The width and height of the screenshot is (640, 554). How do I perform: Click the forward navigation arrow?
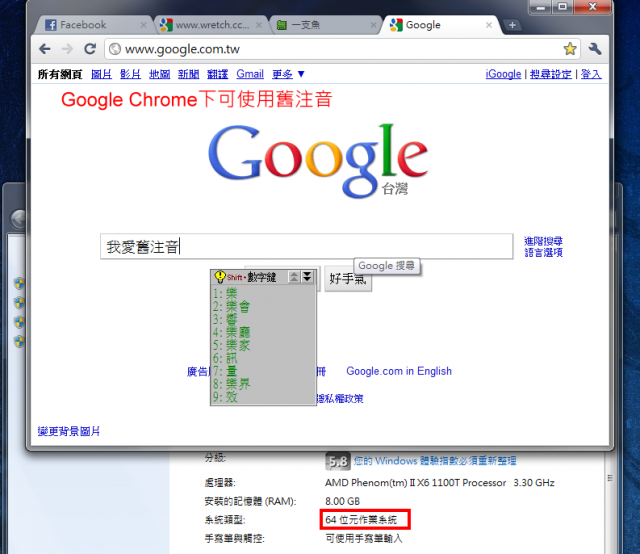67,49
